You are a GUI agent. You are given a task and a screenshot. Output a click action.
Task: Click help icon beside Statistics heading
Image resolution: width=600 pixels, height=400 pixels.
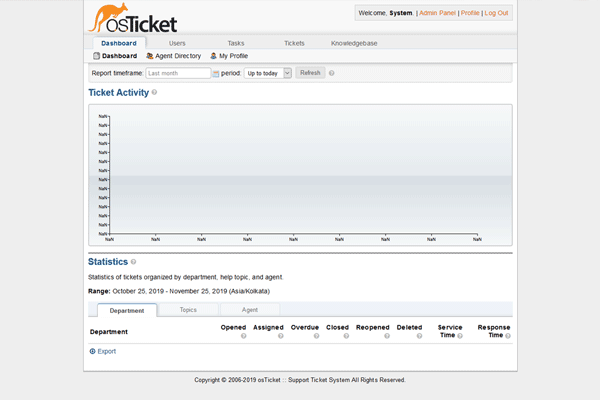pos(134,262)
